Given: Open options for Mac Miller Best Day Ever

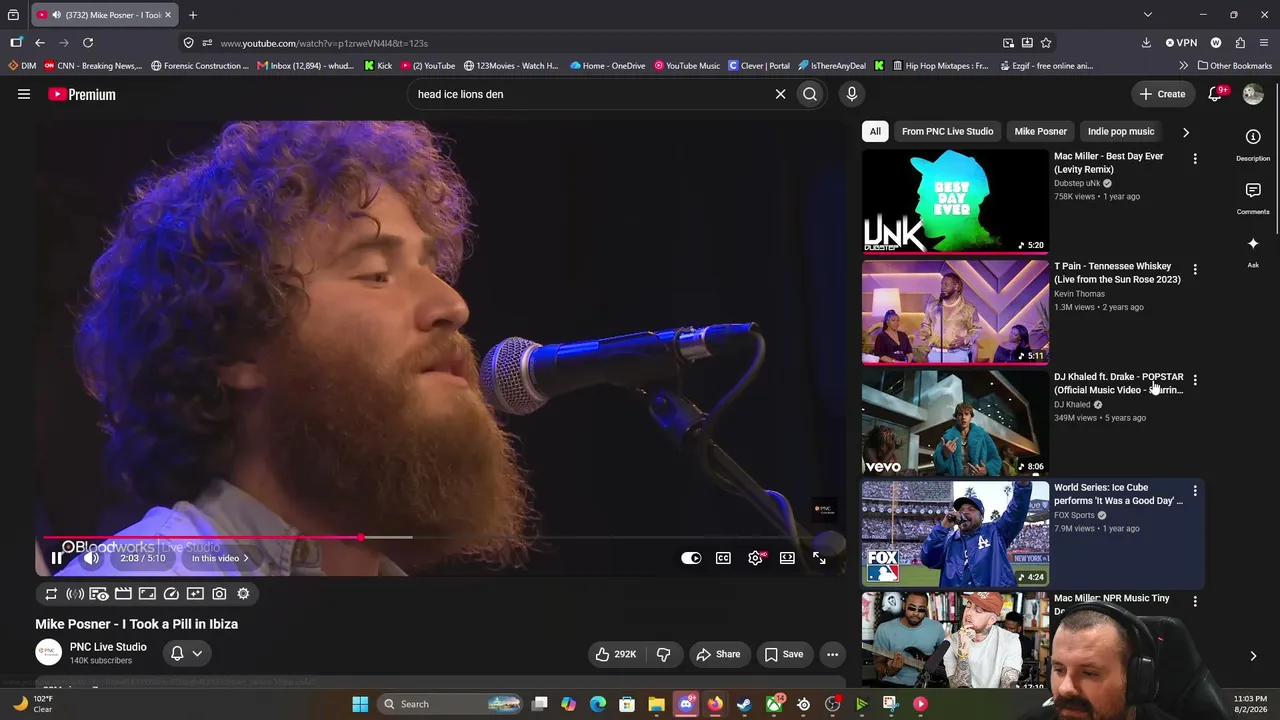Looking at the screenshot, I should 1195,159.
